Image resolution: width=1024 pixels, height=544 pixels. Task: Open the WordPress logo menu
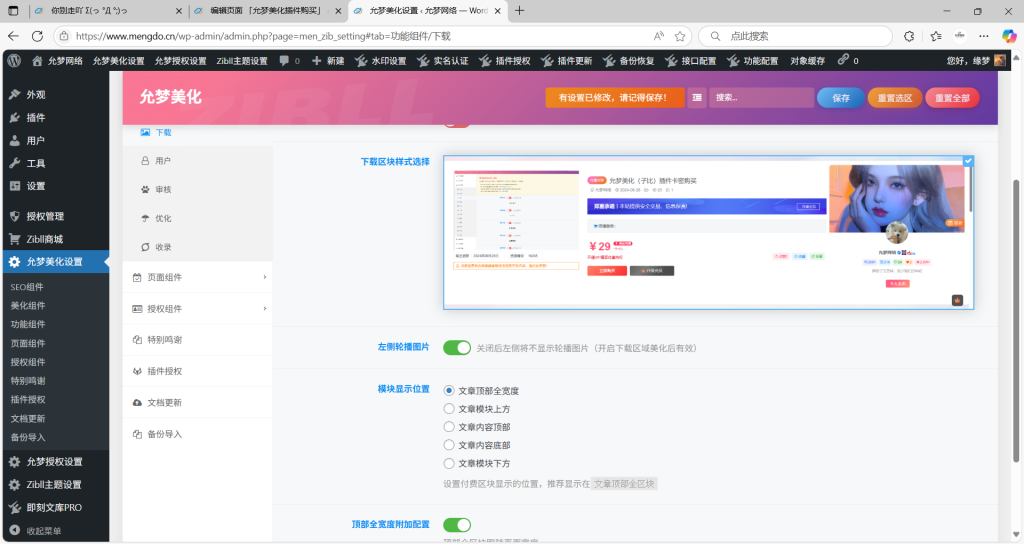14,61
